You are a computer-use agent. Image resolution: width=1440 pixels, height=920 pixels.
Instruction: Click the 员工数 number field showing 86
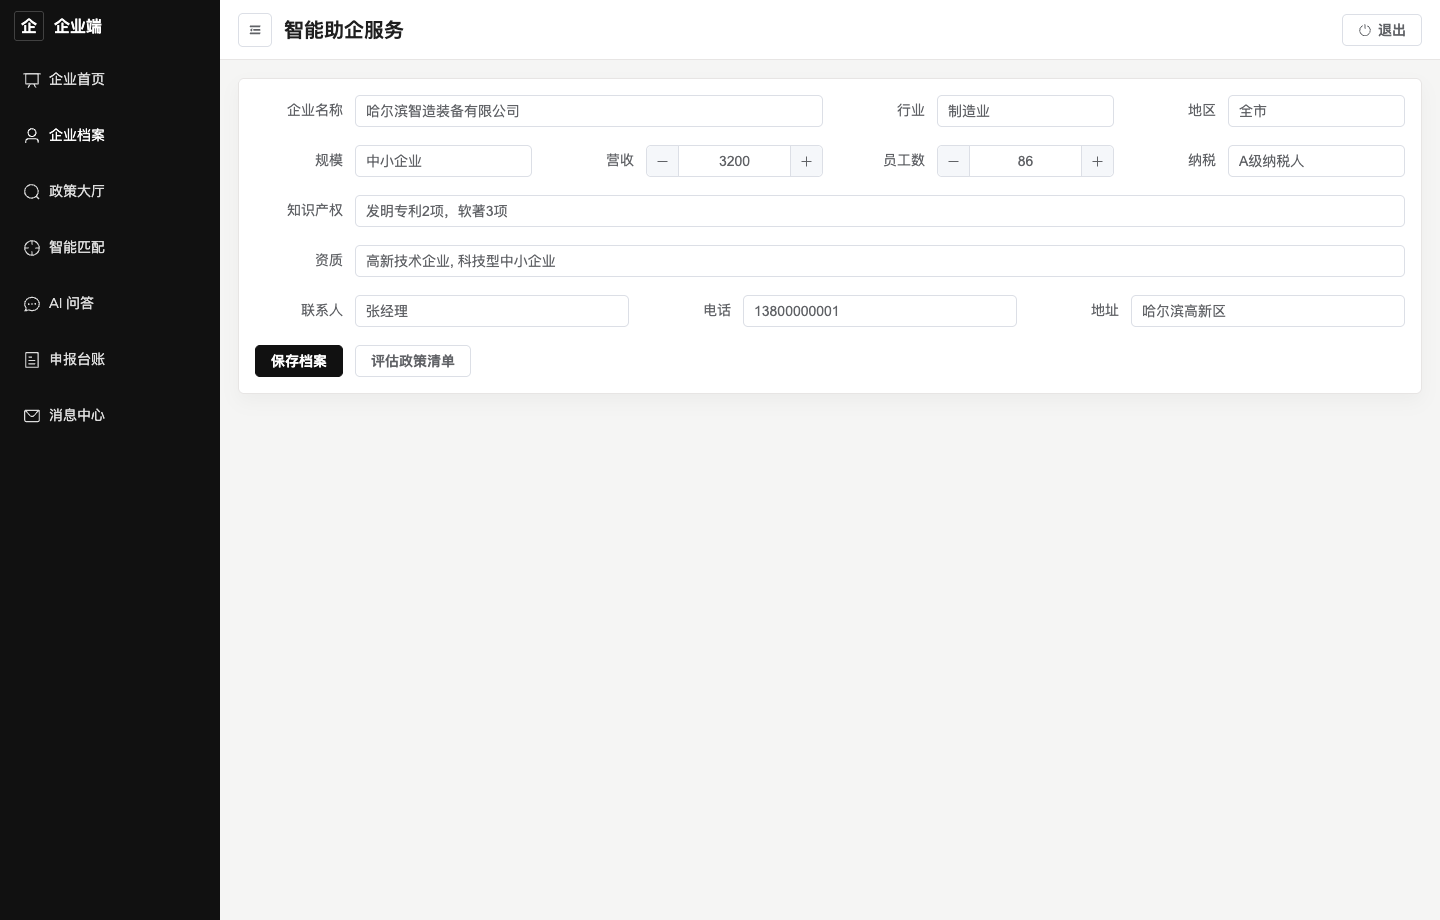click(x=1025, y=161)
